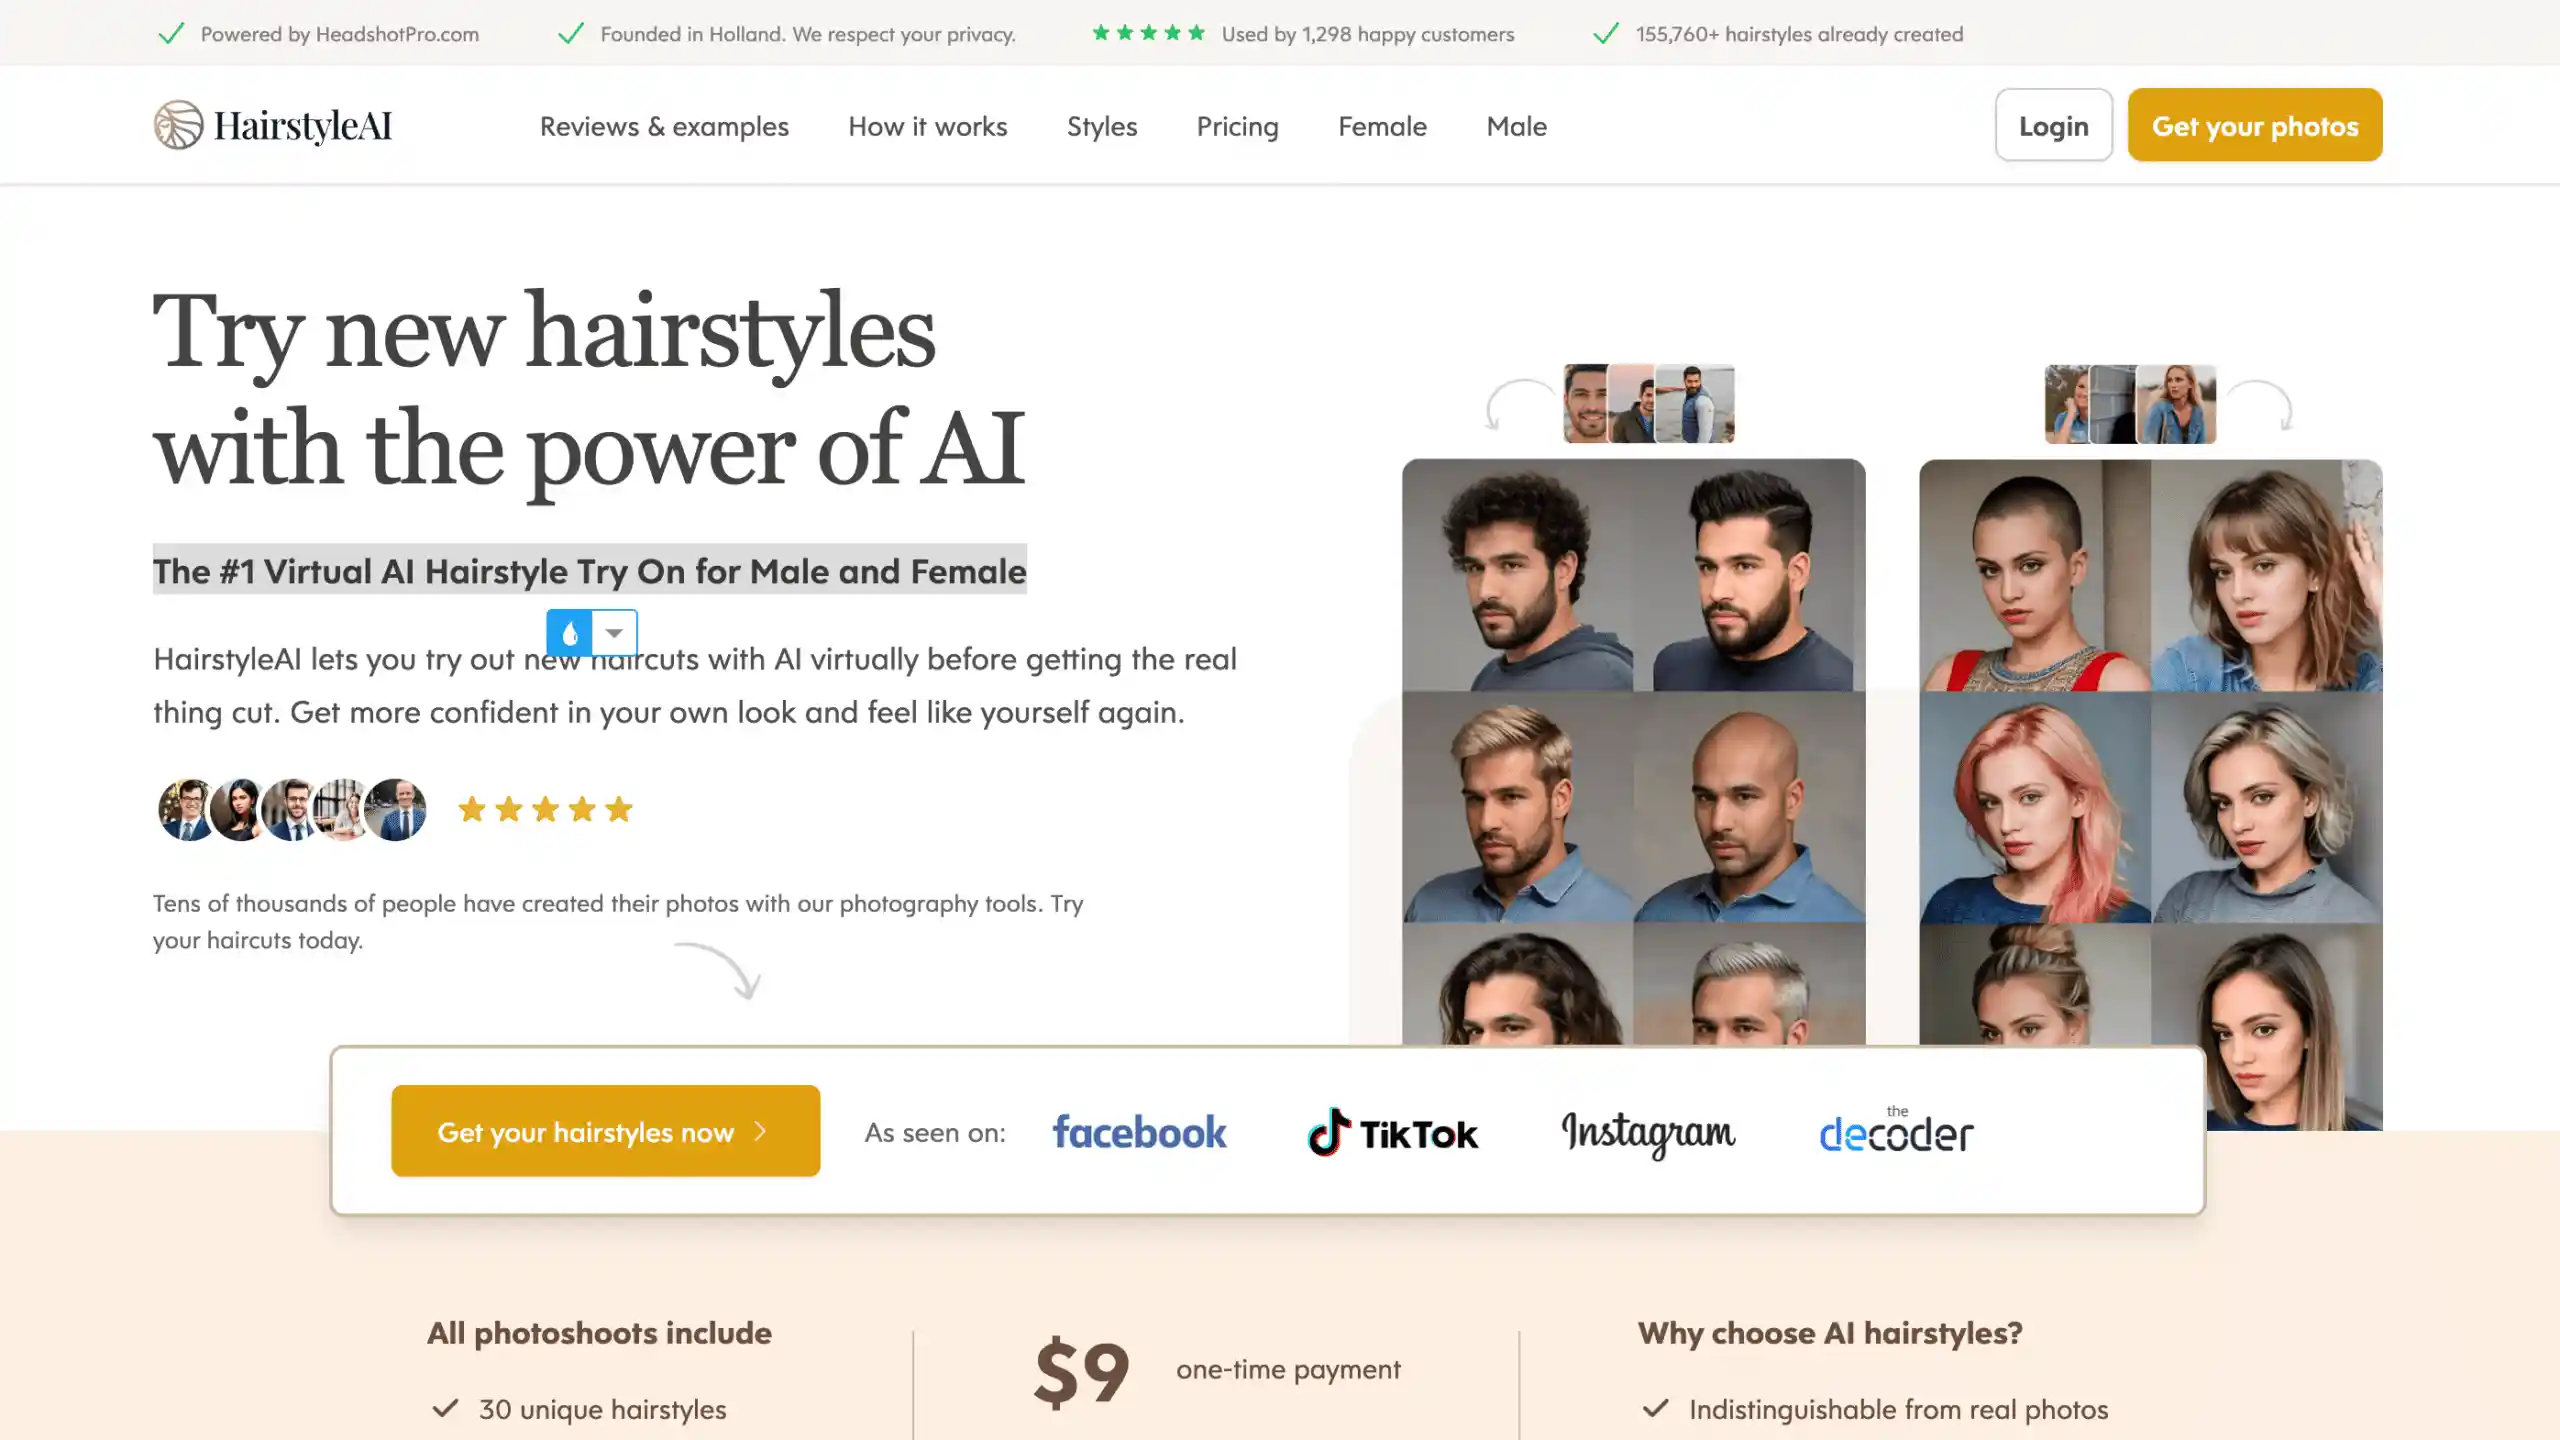Go to the Pricing page
This screenshot has height=1440, width=2560.
(1237, 126)
